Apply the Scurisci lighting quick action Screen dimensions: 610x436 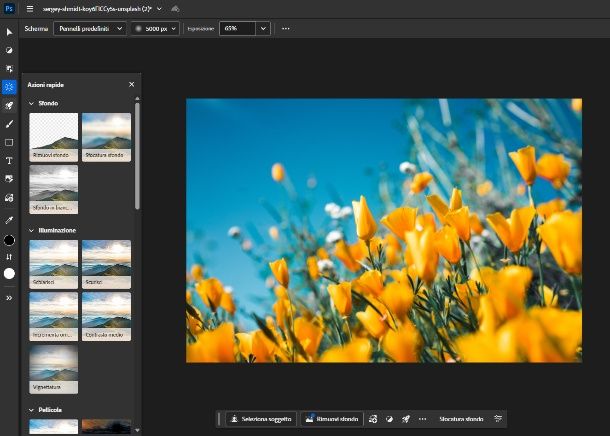(x=107, y=264)
